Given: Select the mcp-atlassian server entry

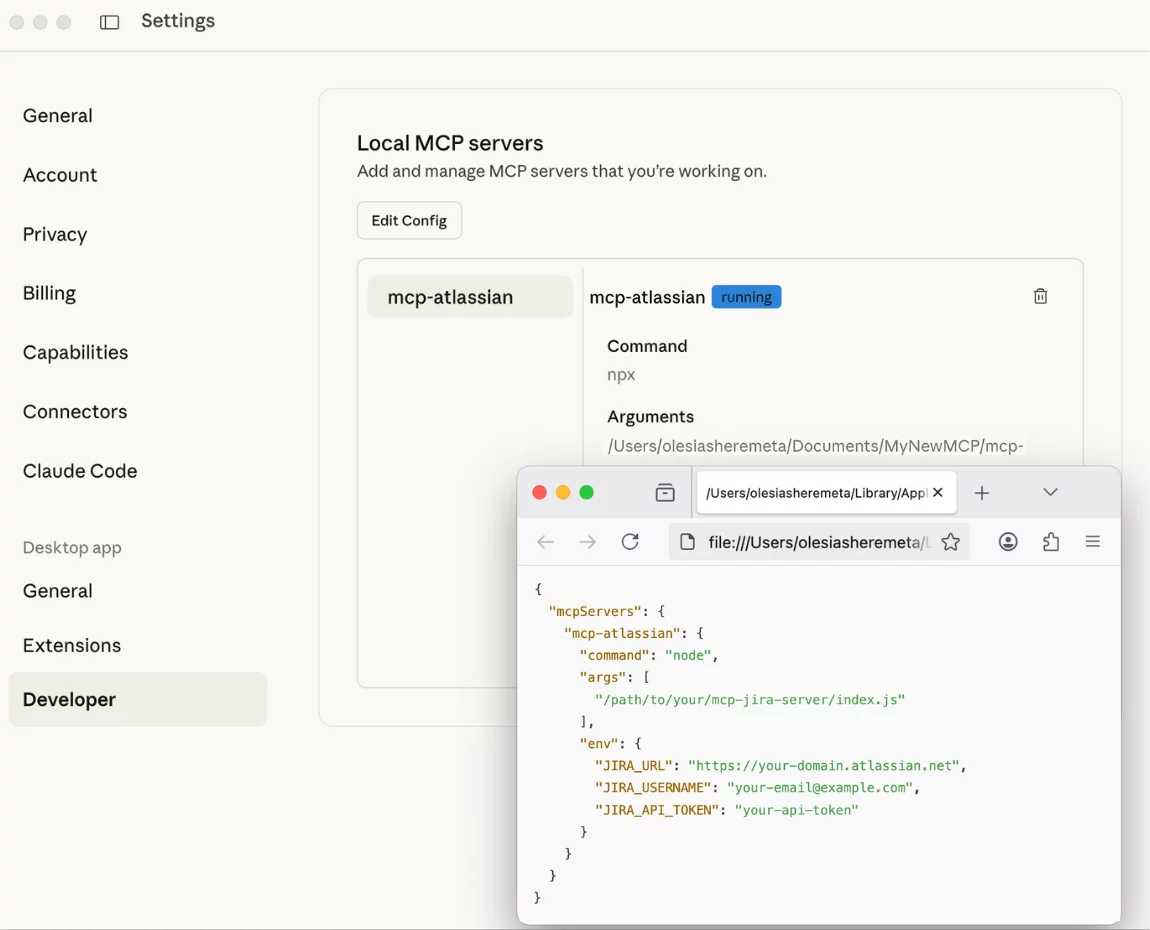Looking at the screenshot, I should (x=469, y=296).
